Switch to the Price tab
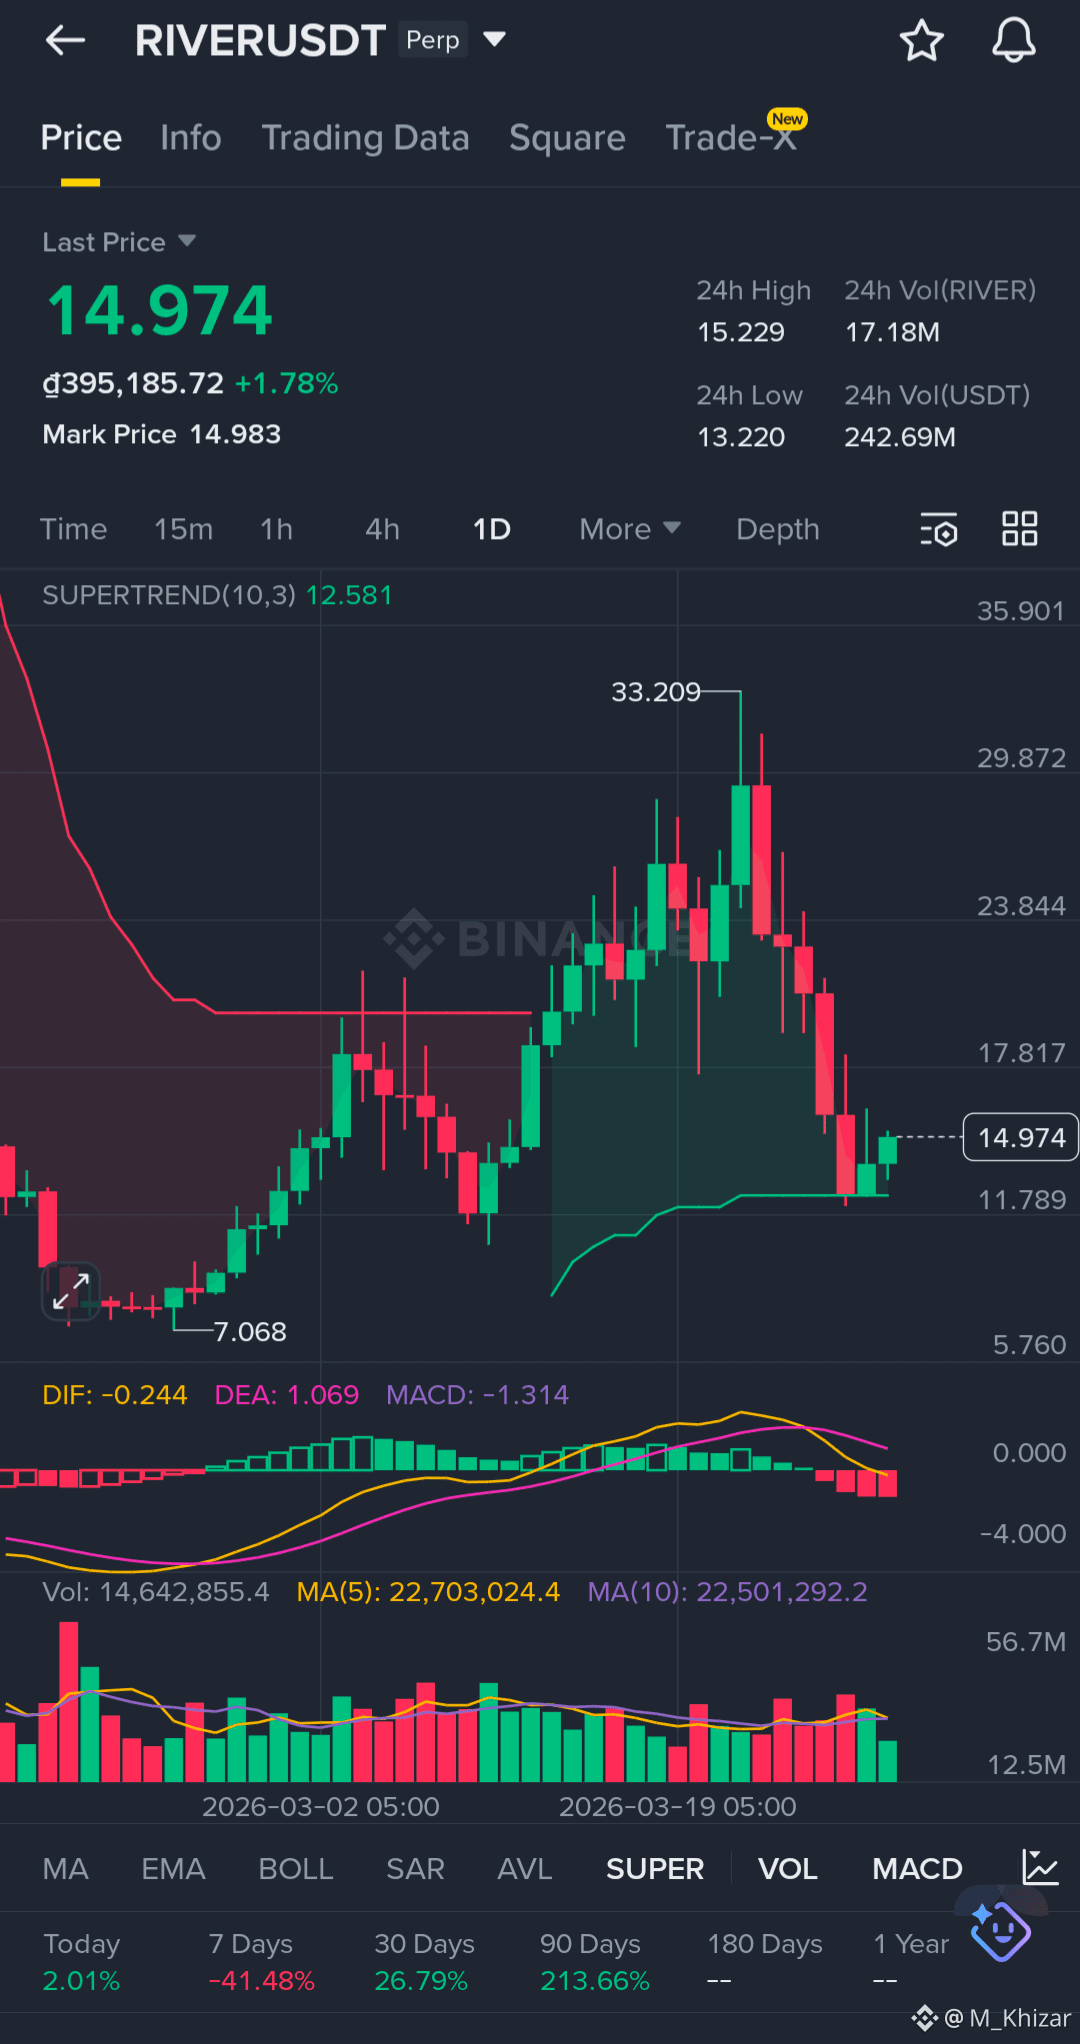1080x2044 pixels. [x=81, y=138]
